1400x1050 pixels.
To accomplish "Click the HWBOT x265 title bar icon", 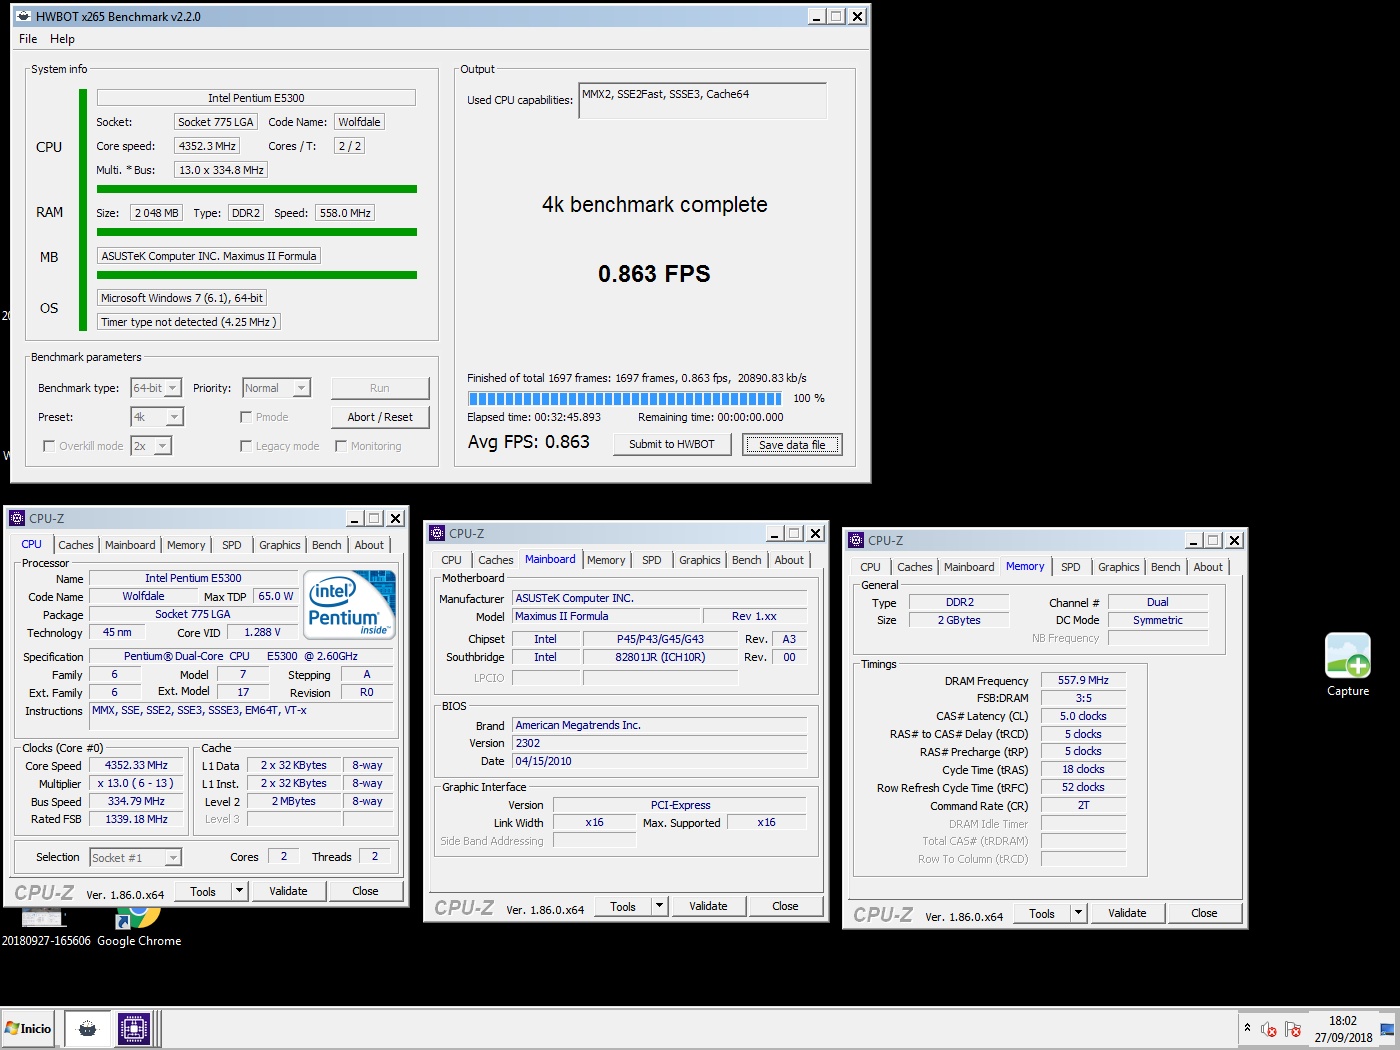I will click(24, 16).
